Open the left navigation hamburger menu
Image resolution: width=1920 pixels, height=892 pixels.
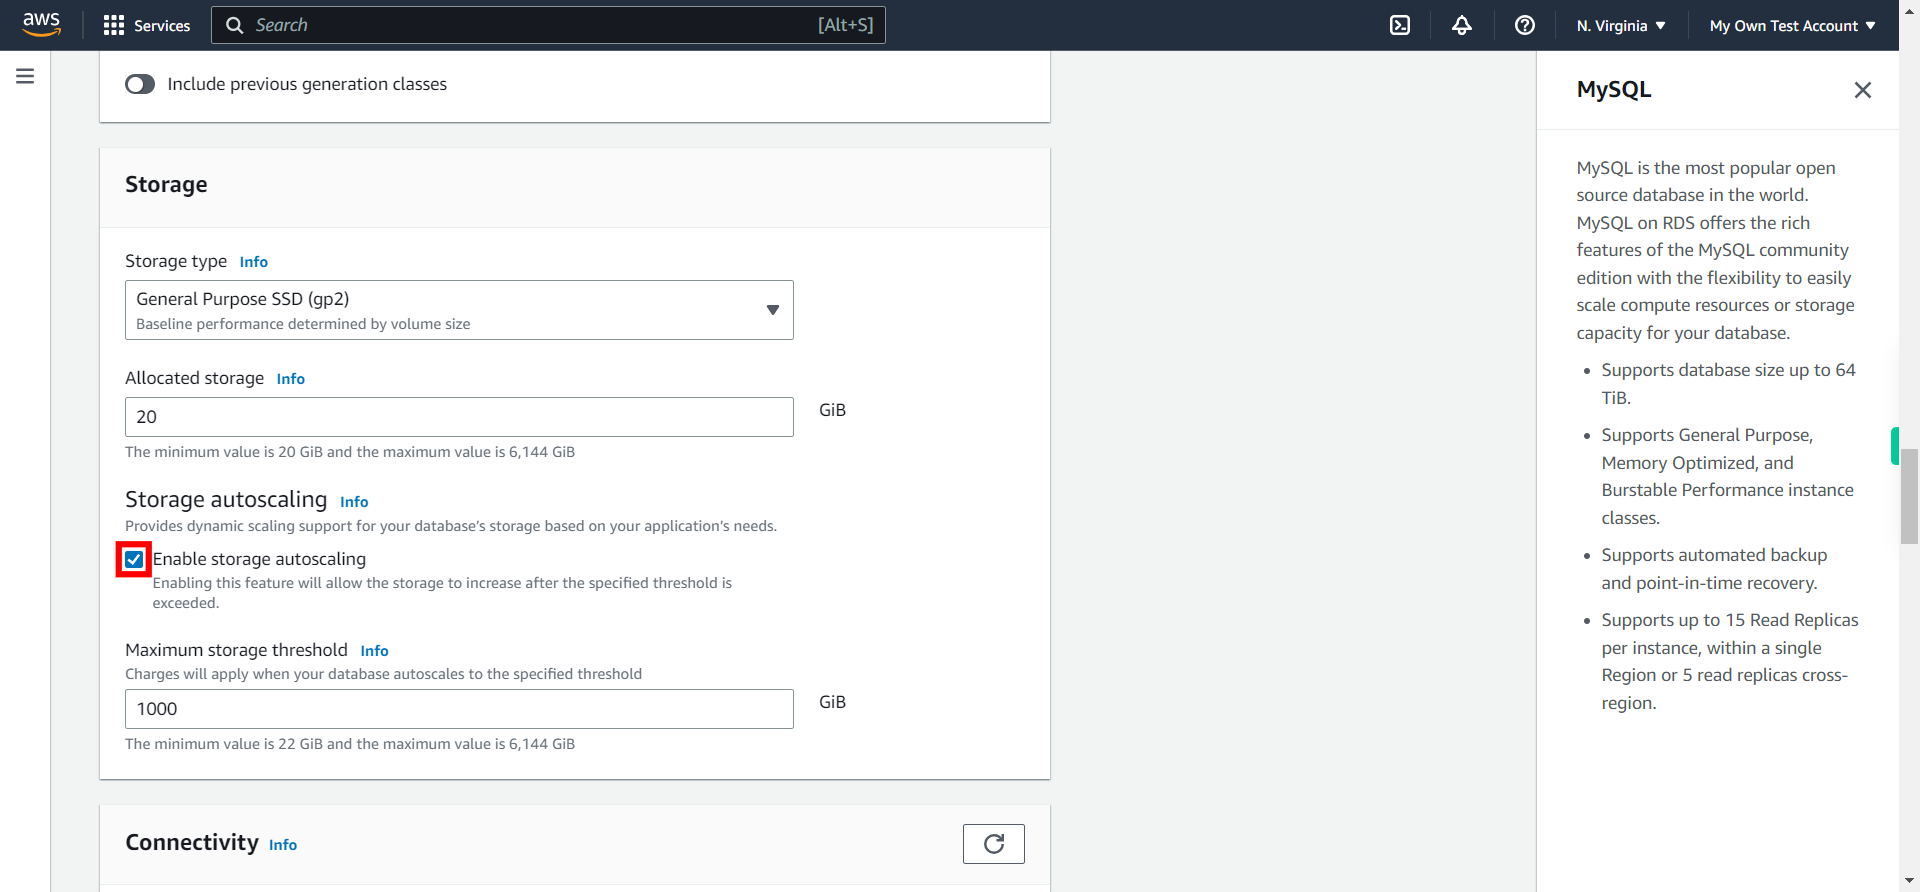point(25,76)
